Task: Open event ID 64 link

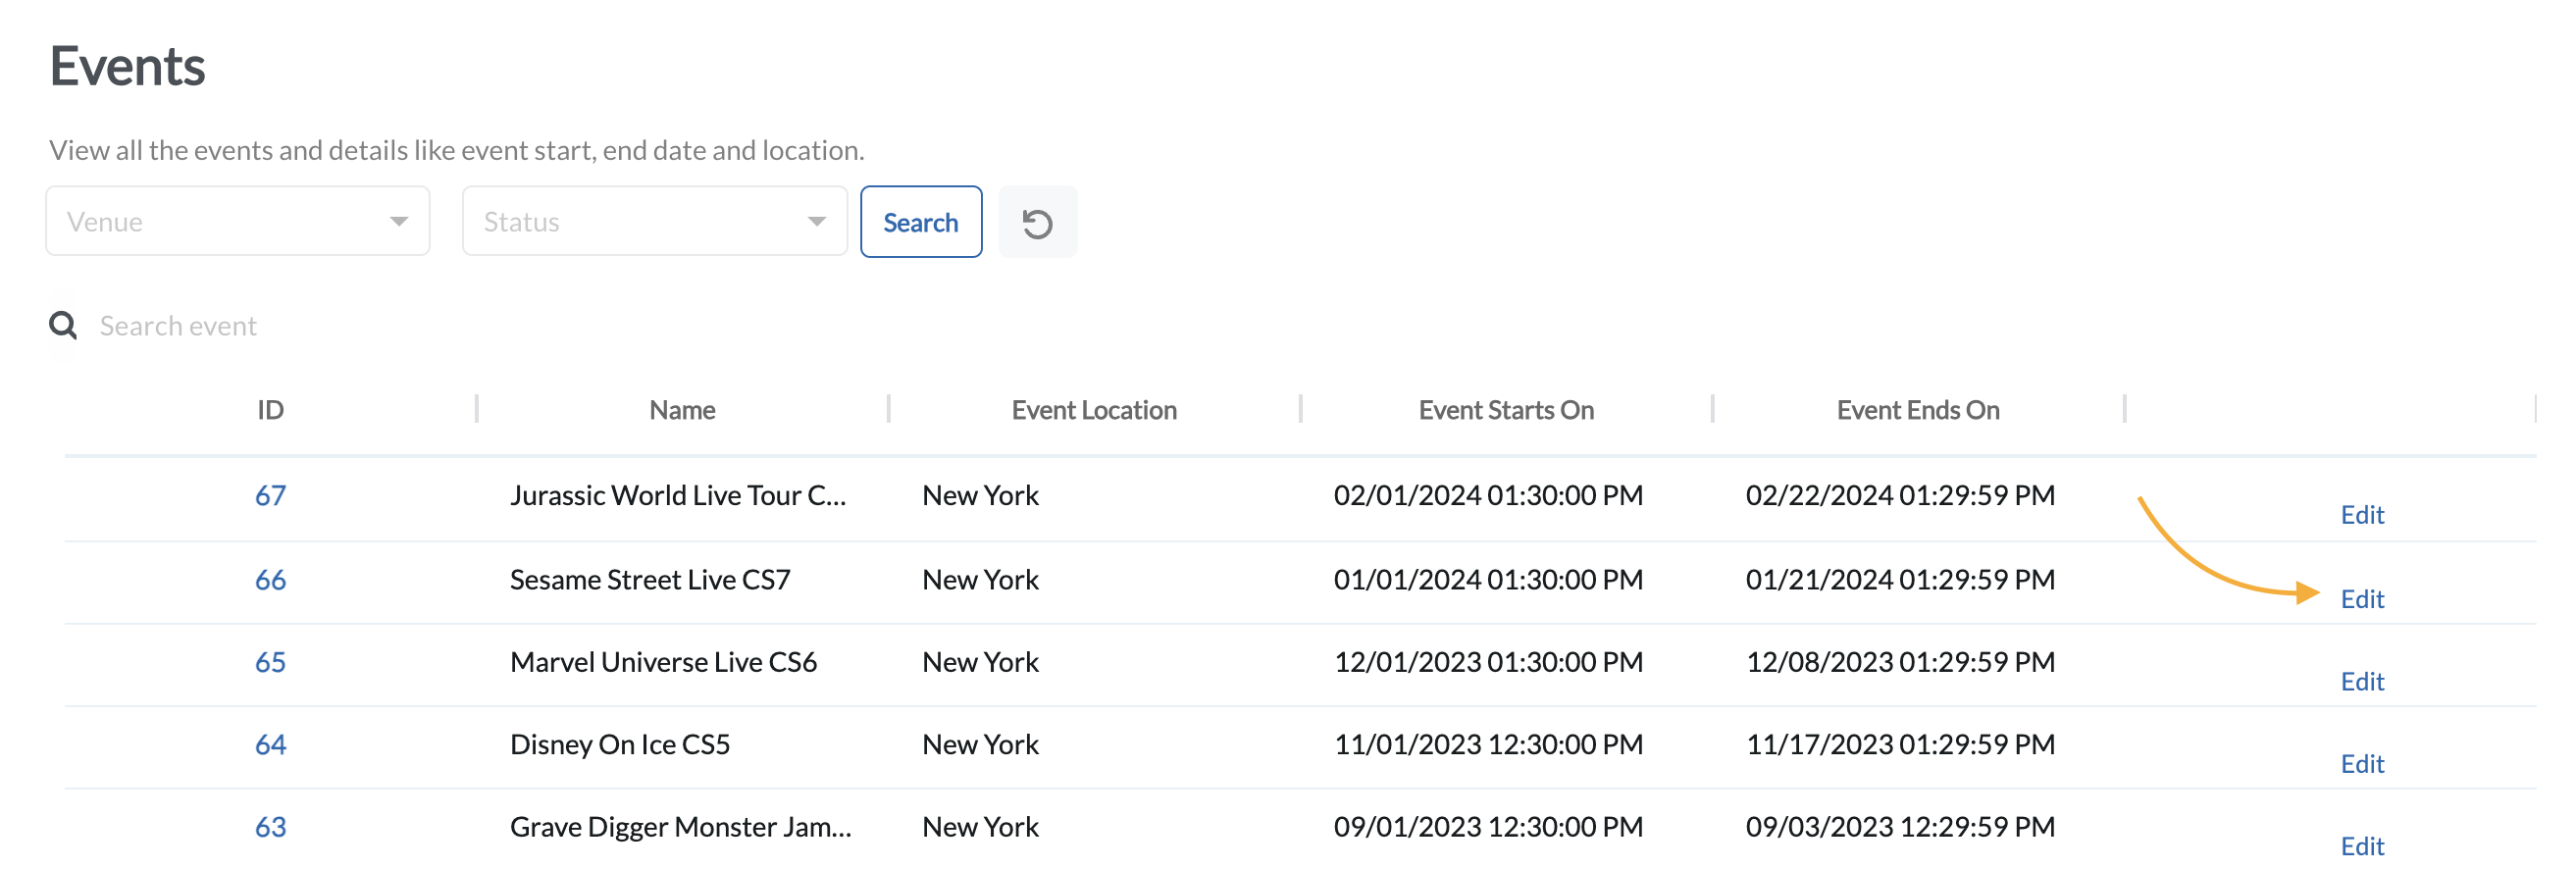Action: coord(270,744)
